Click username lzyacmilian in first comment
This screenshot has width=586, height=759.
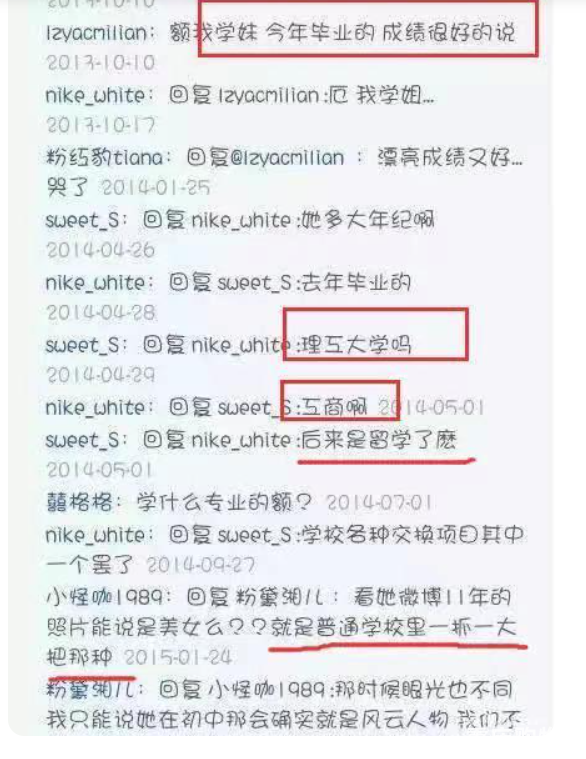[96, 32]
